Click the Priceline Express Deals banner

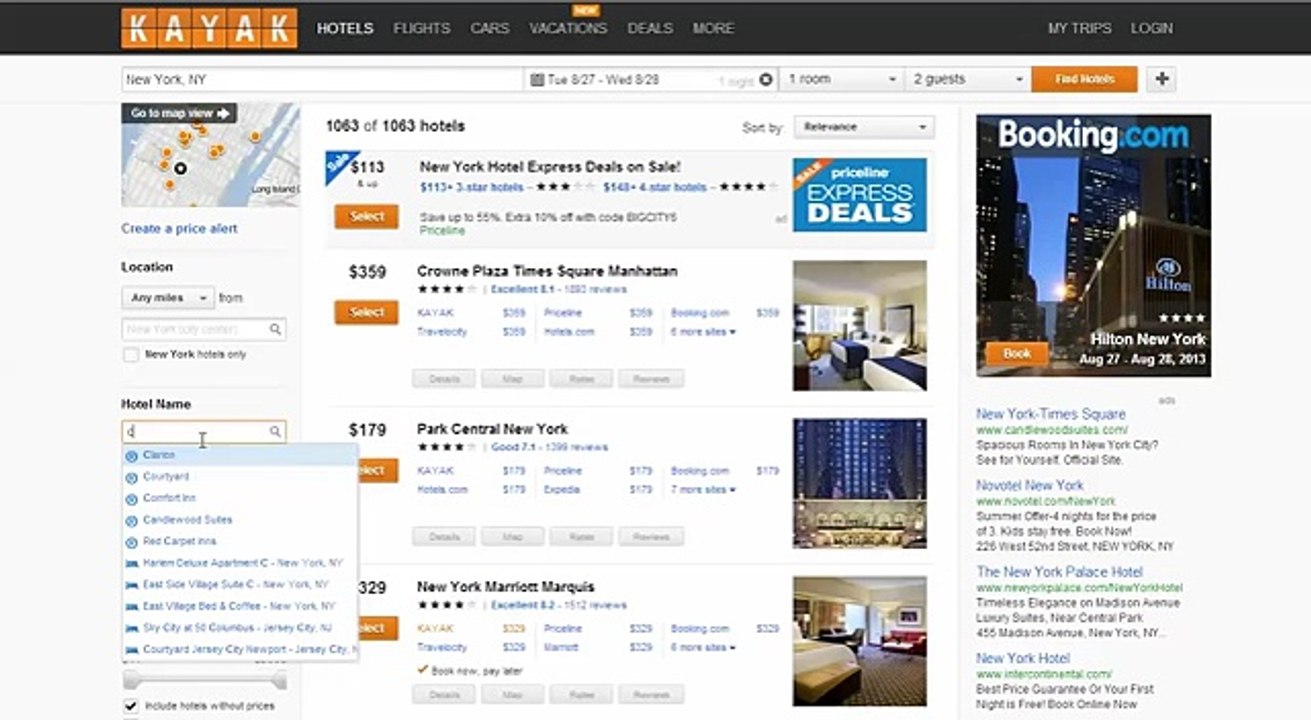tap(860, 194)
